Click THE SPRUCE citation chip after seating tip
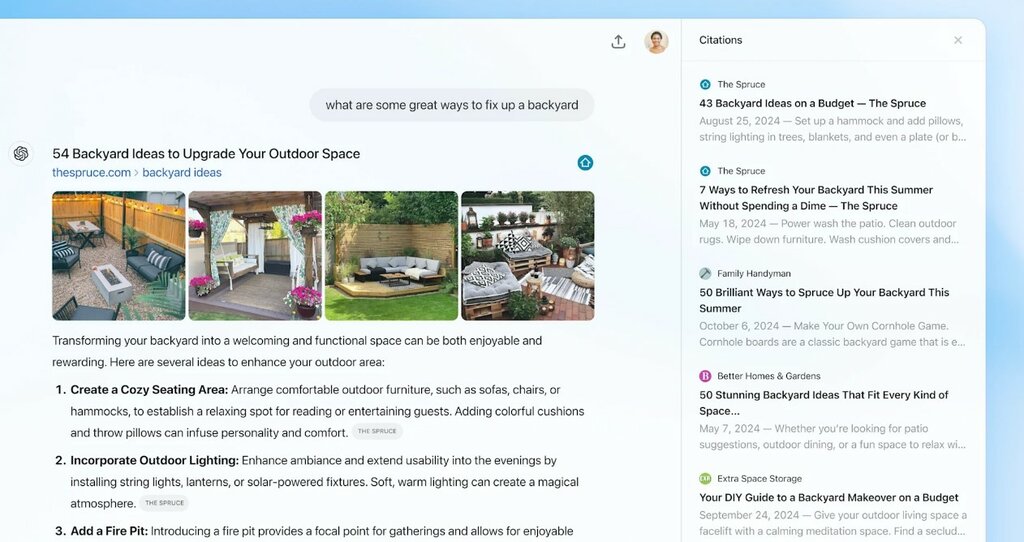 point(377,431)
